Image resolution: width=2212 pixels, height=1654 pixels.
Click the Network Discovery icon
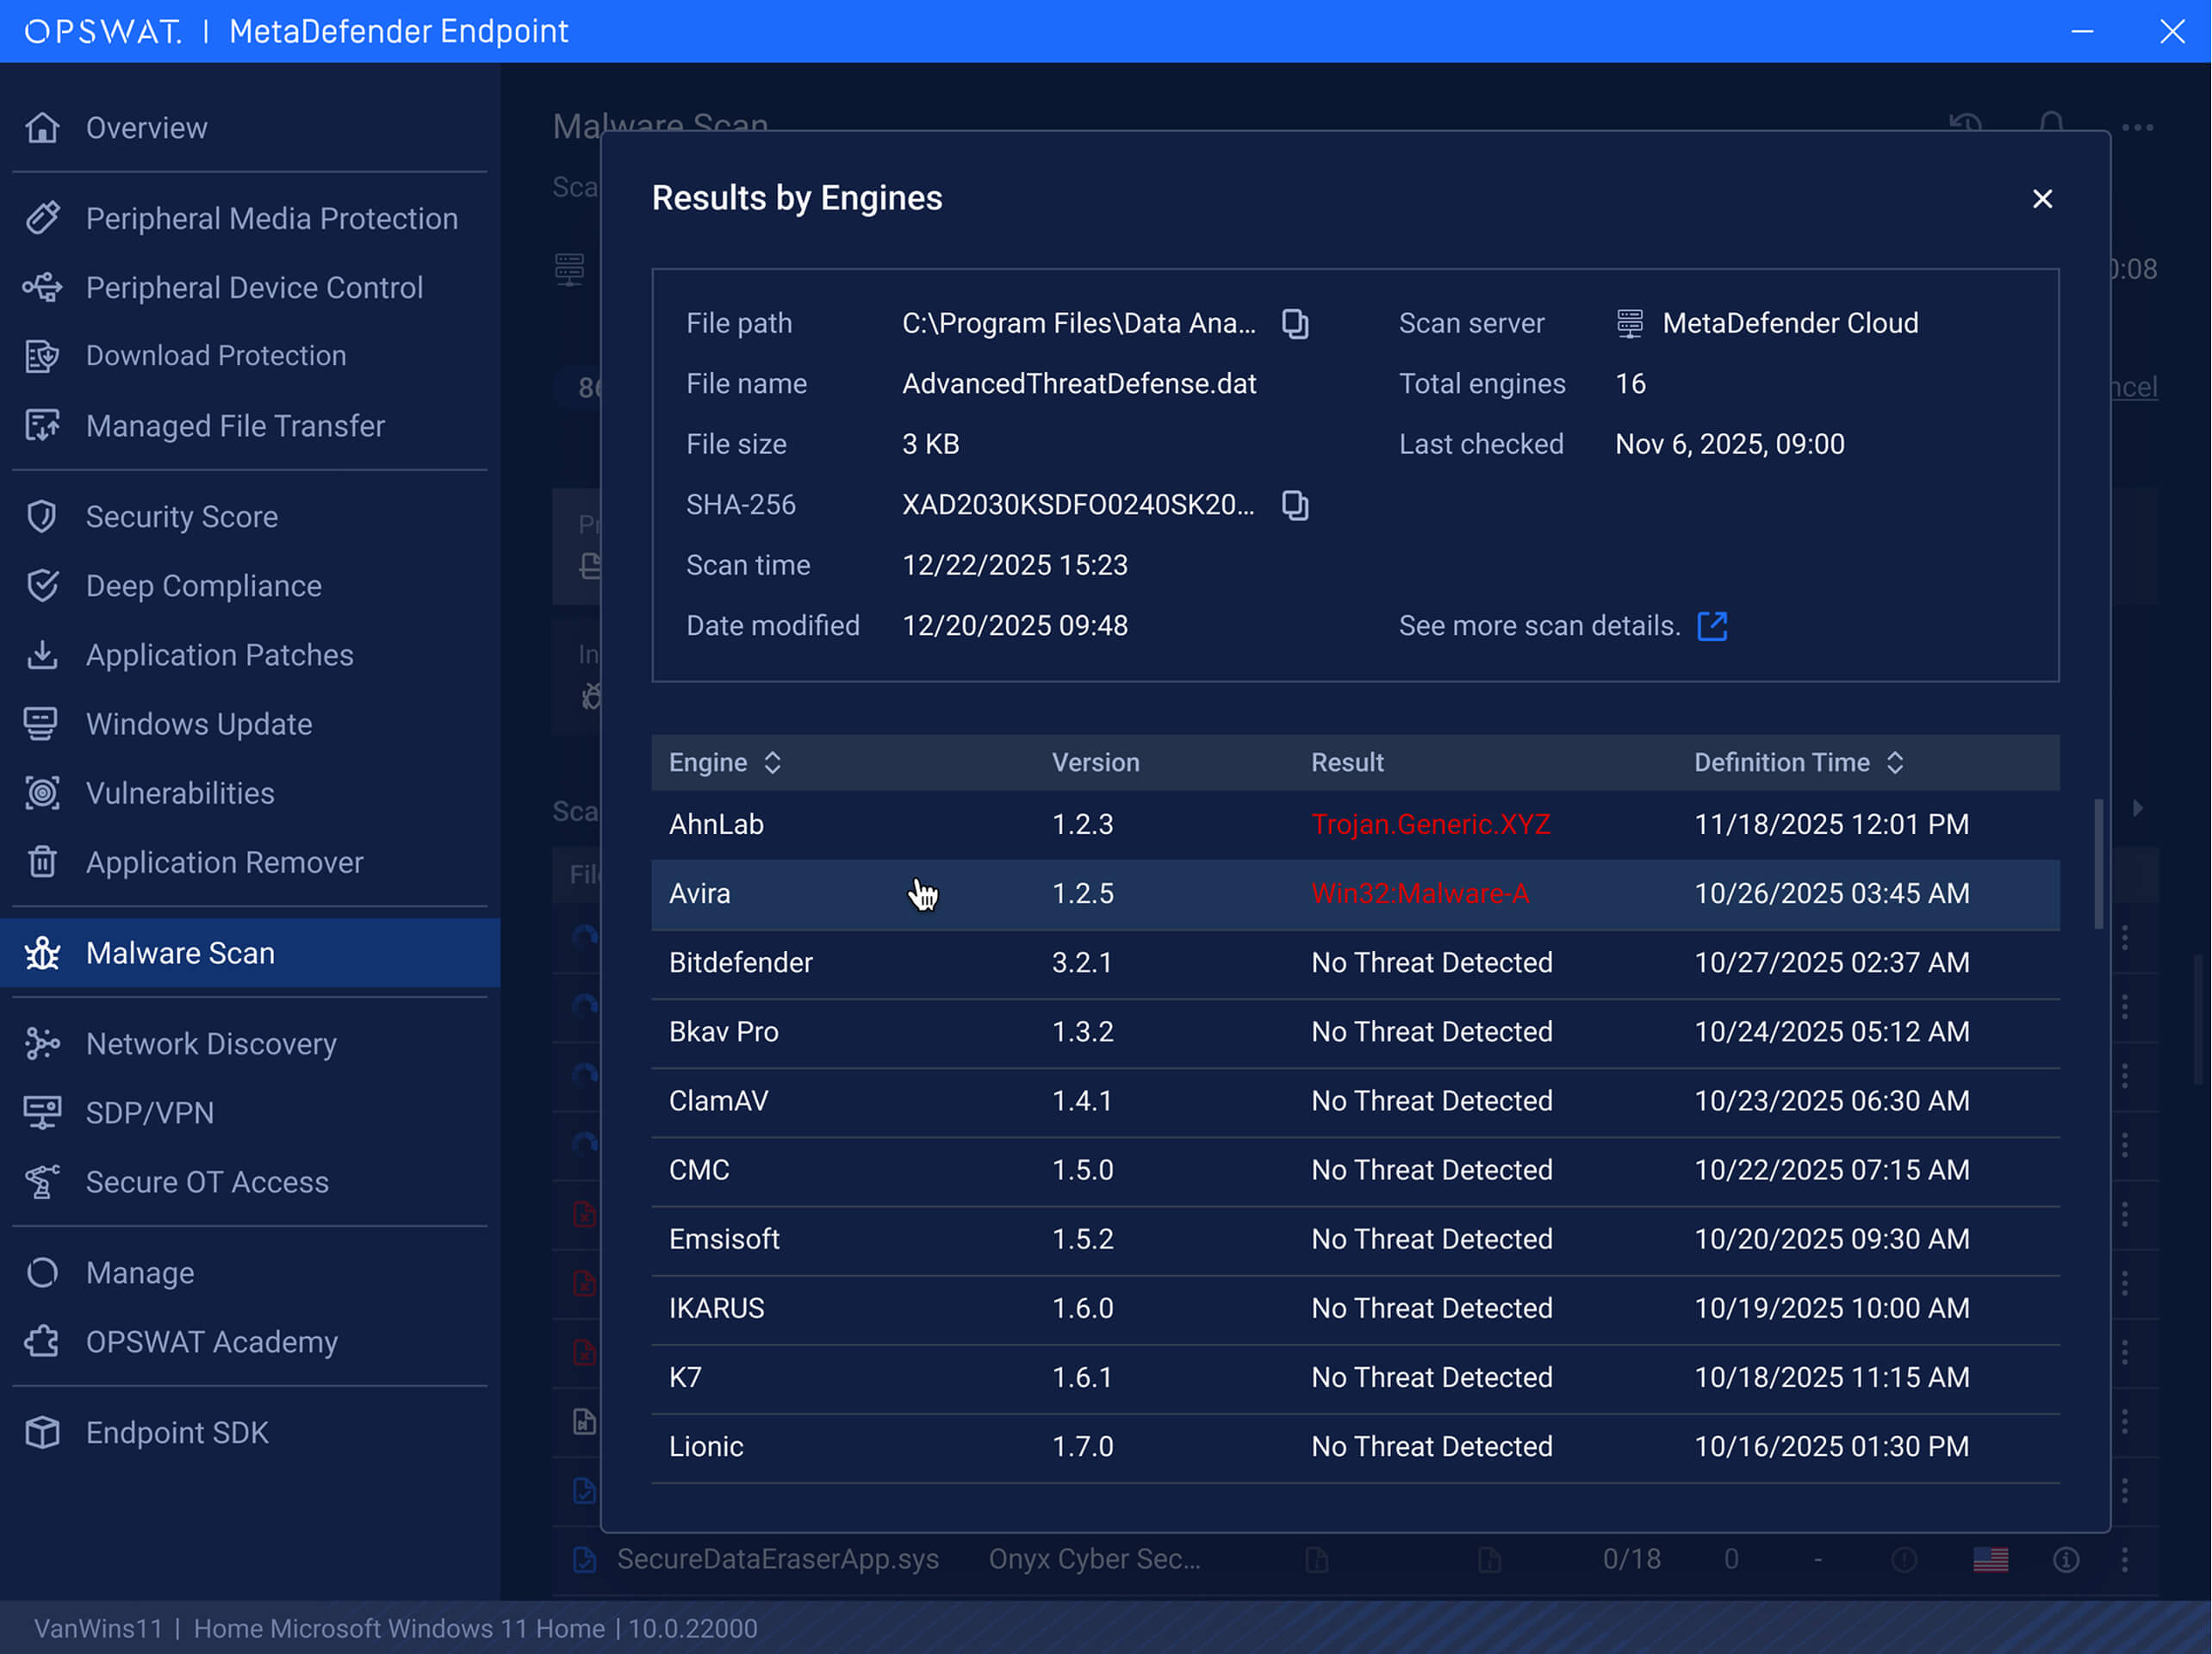pos(42,1044)
